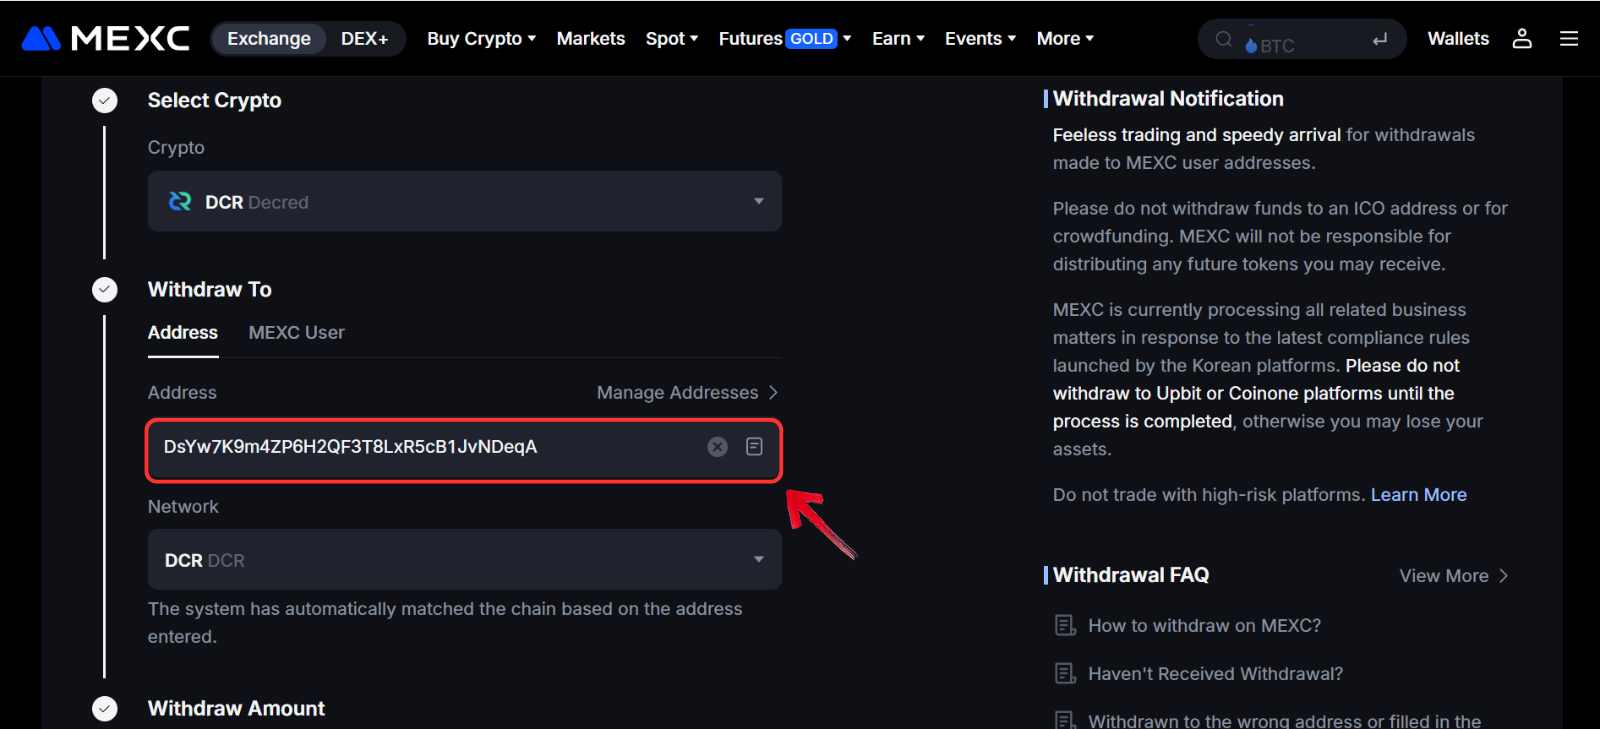1600x729 pixels.
Task: Open the How to withdraw on MEXC FAQ
Action: coord(1204,625)
